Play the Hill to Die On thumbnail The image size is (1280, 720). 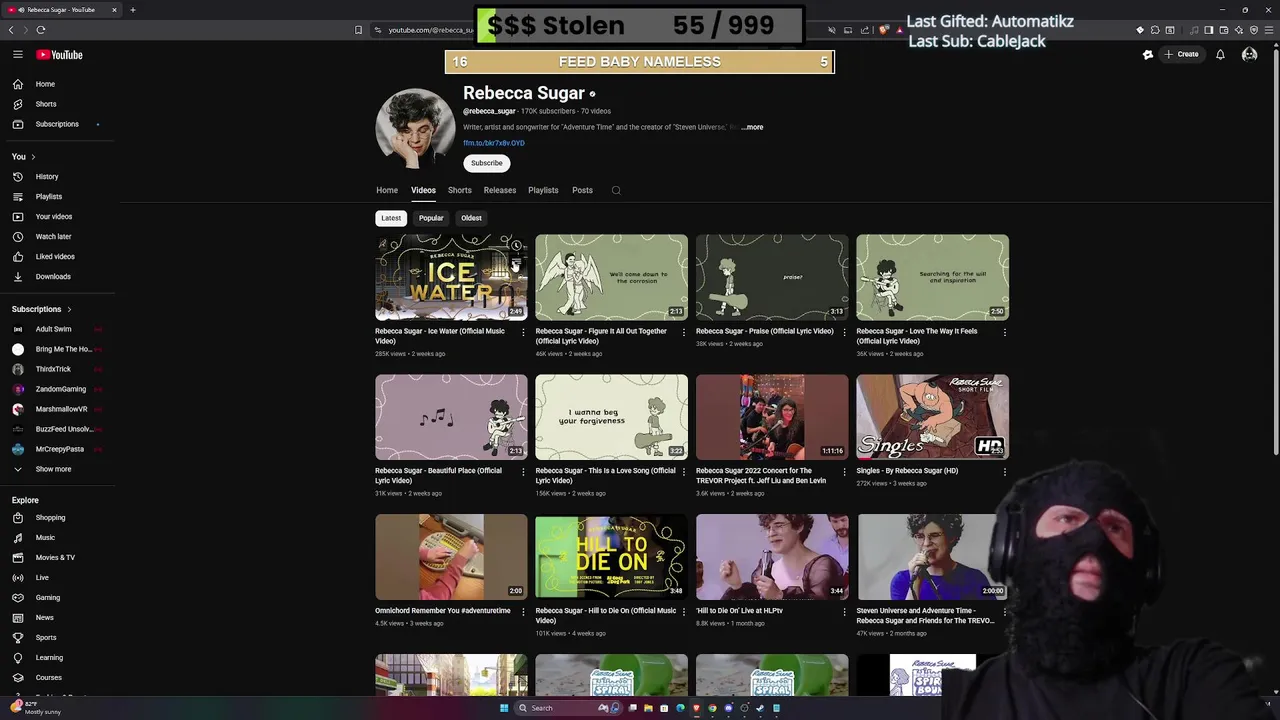pos(611,557)
